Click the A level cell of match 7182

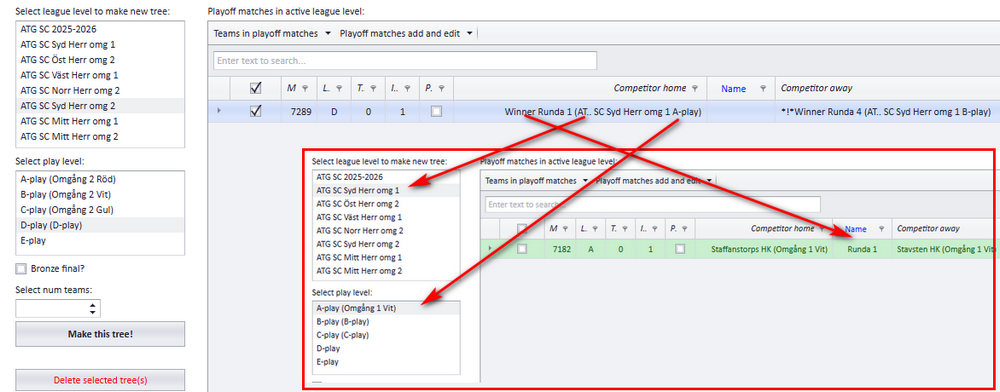(x=591, y=249)
